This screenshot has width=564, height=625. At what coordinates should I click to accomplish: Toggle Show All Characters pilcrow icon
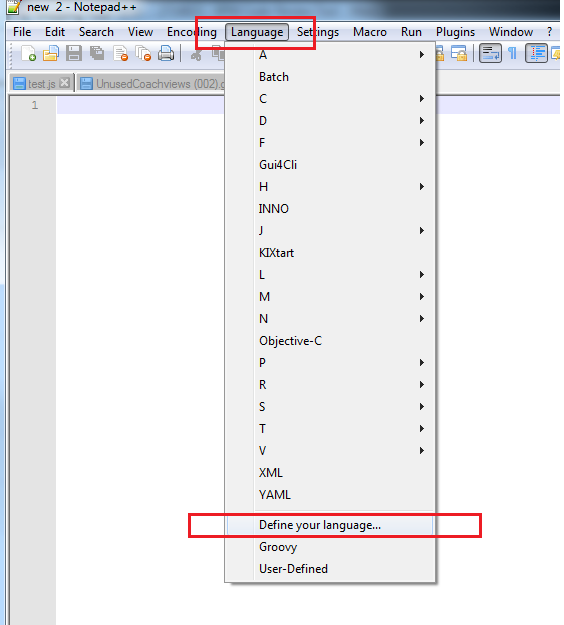click(513, 53)
